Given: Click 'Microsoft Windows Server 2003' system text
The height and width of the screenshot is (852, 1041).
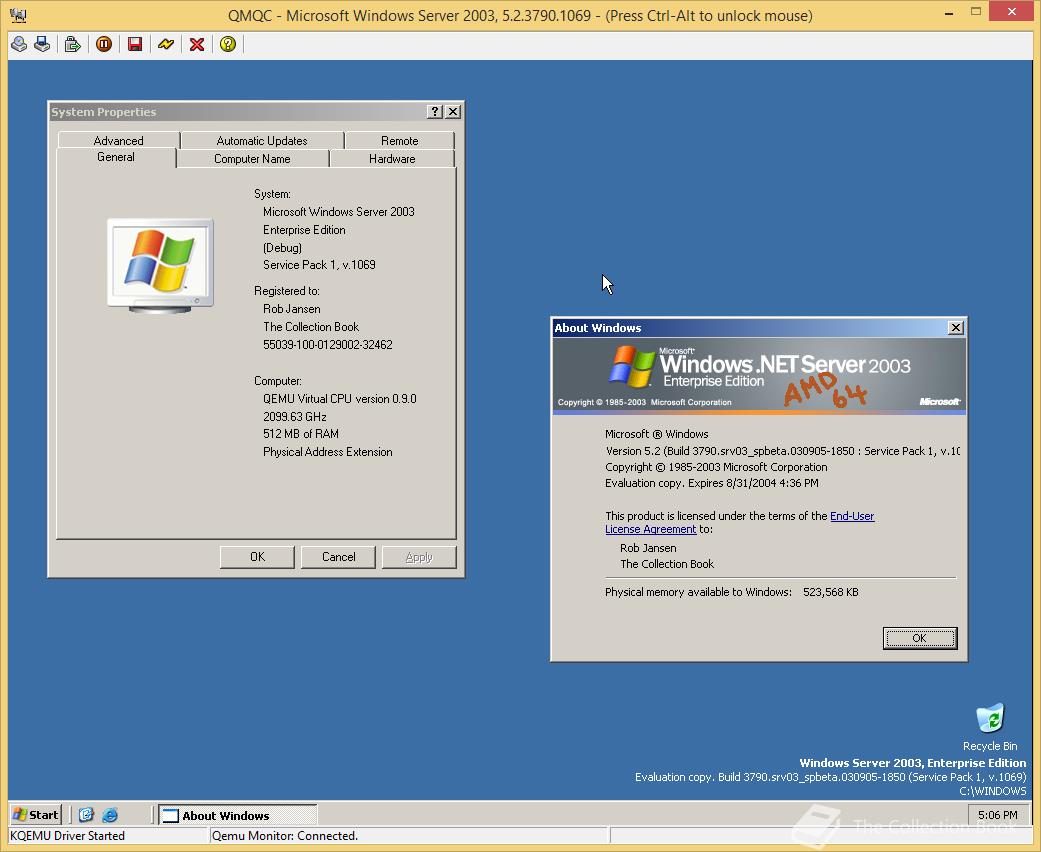Looking at the screenshot, I should pos(339,212).
